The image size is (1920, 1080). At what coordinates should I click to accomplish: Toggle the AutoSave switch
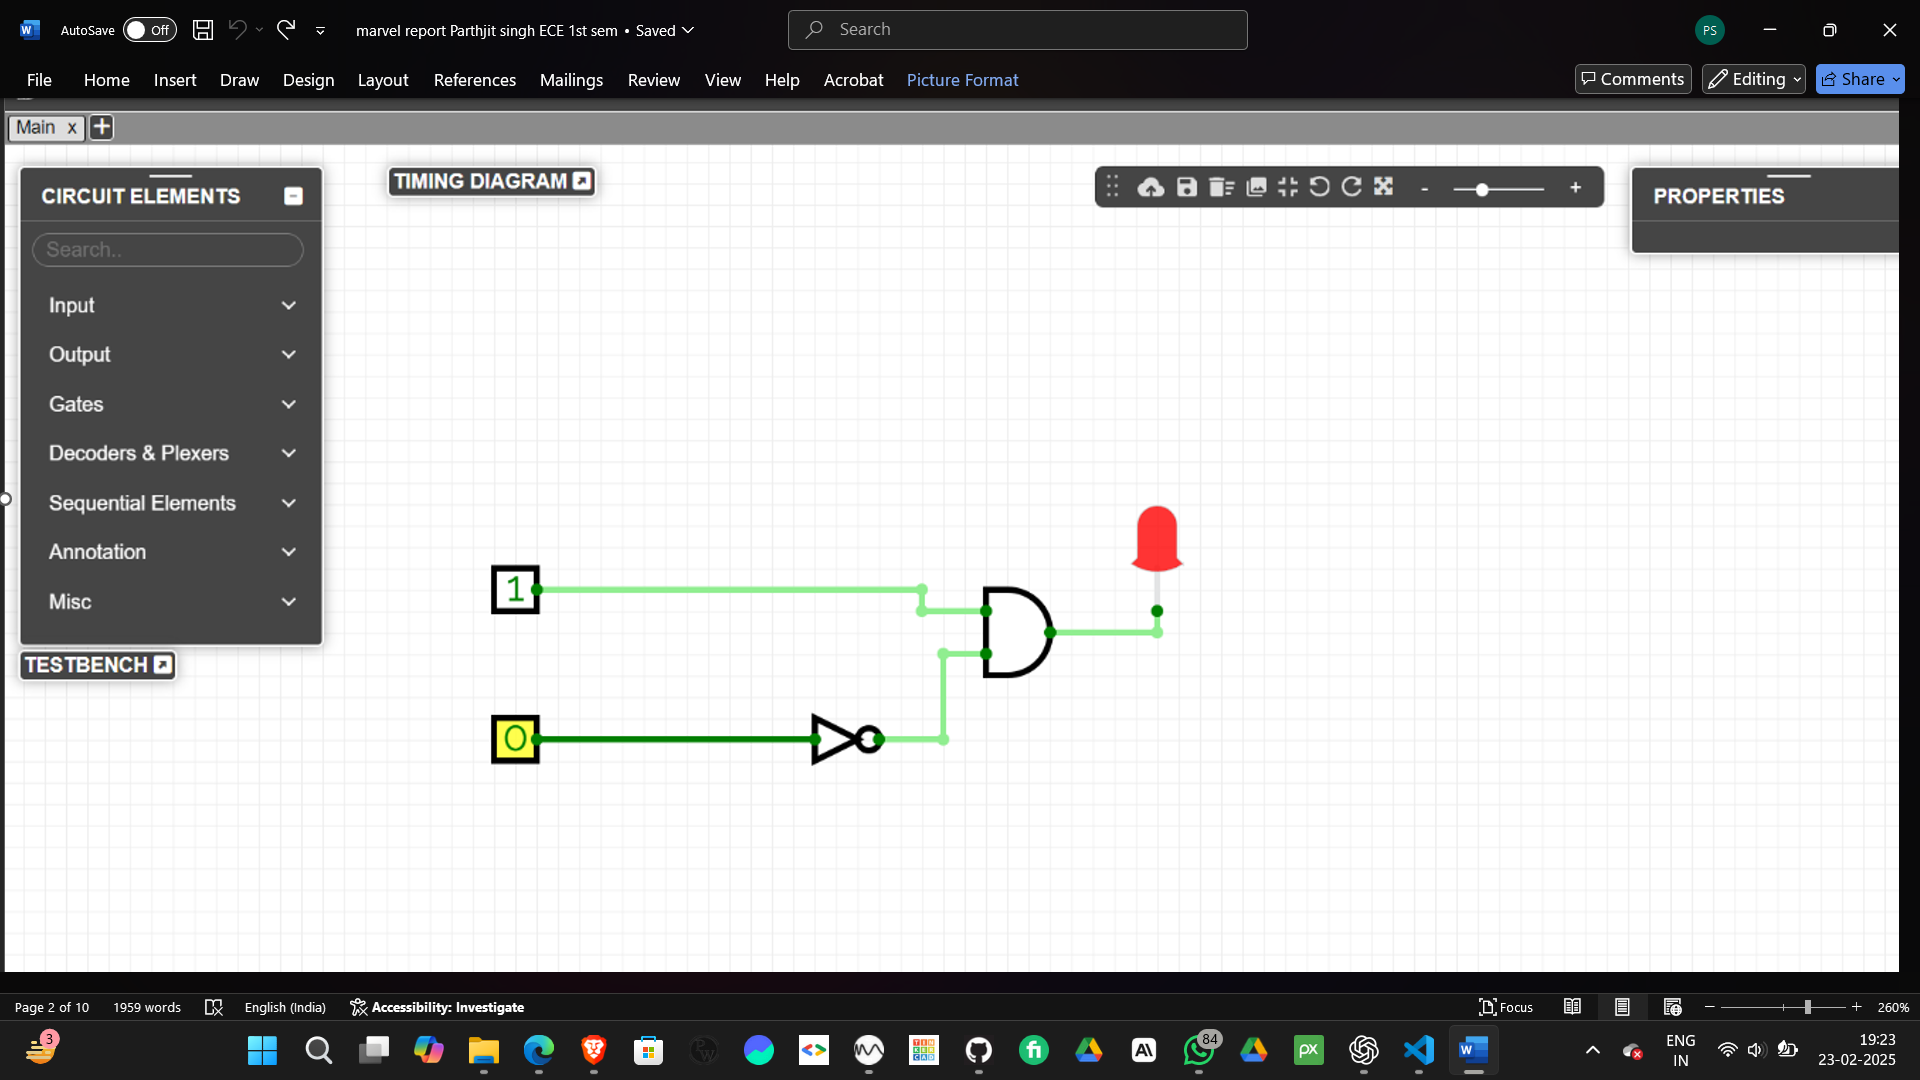click(149, 30)
